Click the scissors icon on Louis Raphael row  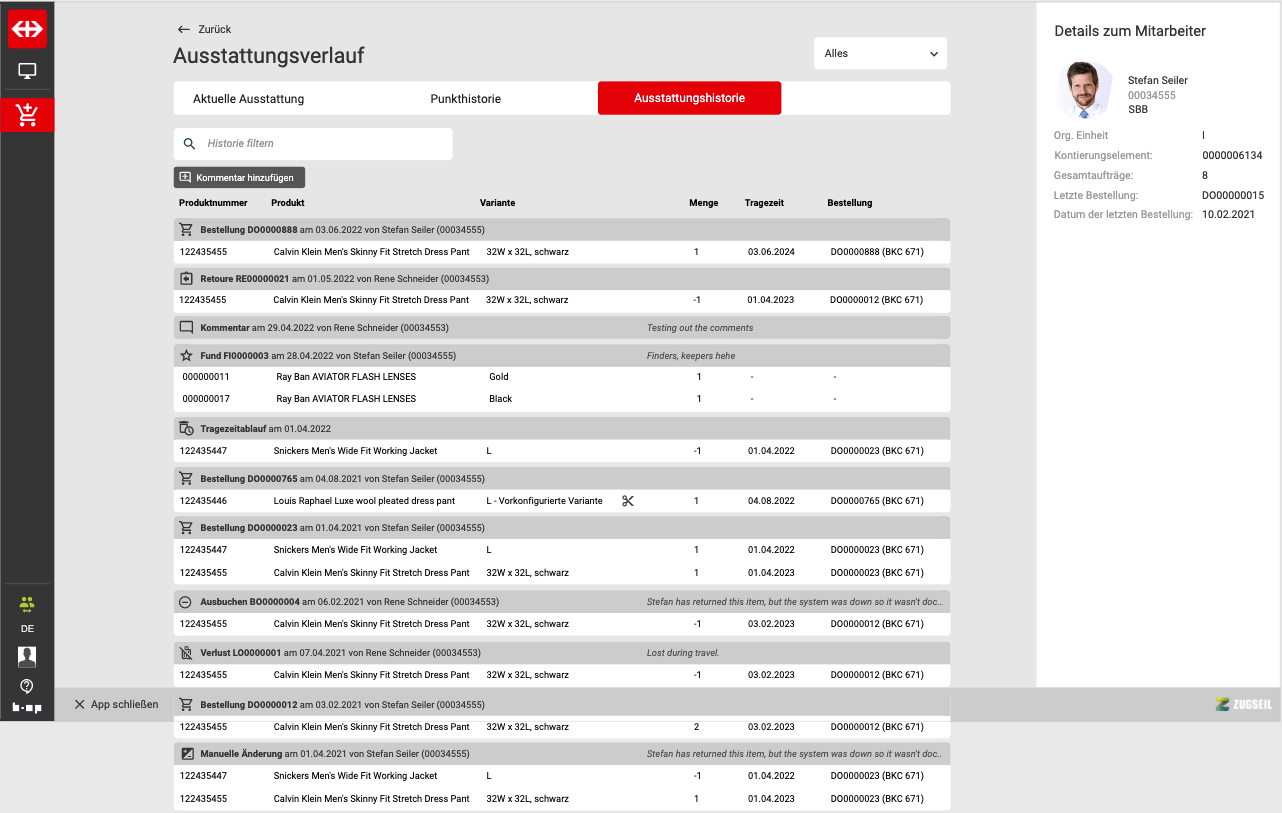[628, 501]
